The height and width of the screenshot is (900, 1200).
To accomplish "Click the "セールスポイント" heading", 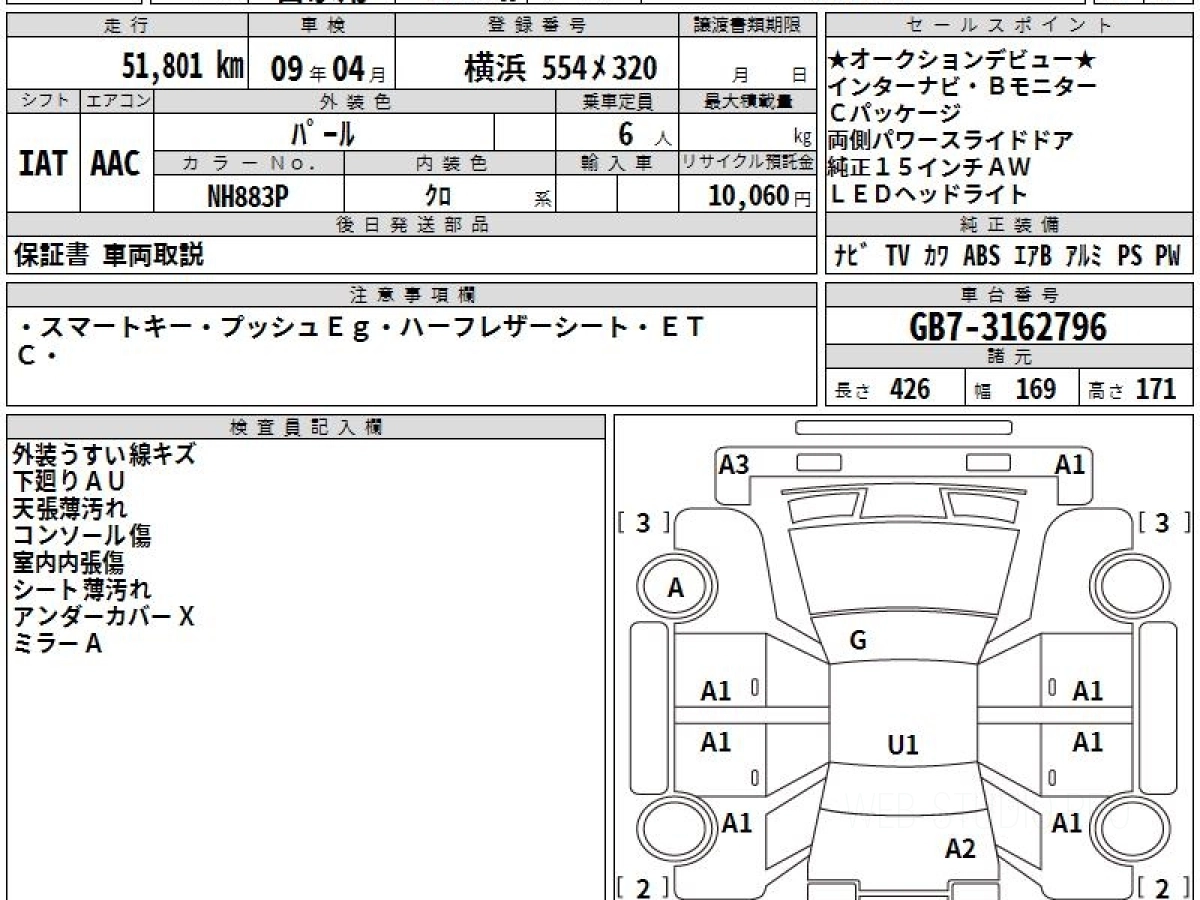I will [x=1010, y=26].
